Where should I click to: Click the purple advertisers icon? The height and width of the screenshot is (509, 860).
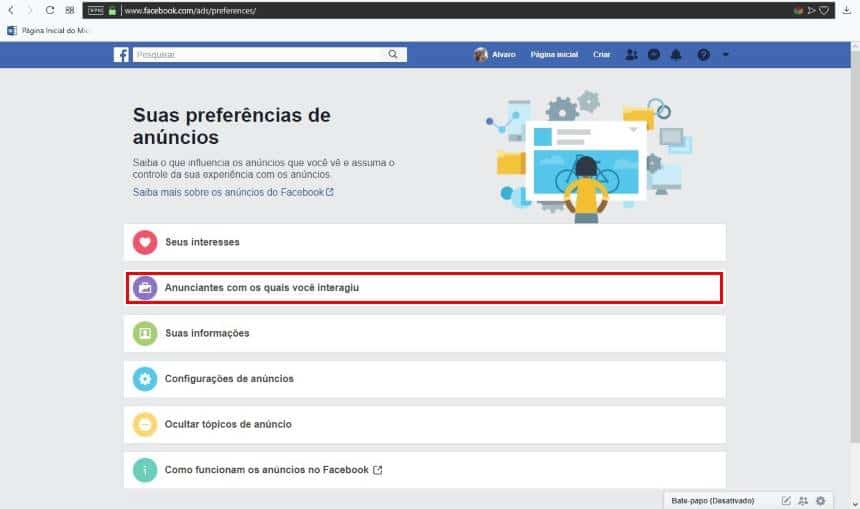click(145, 287)
